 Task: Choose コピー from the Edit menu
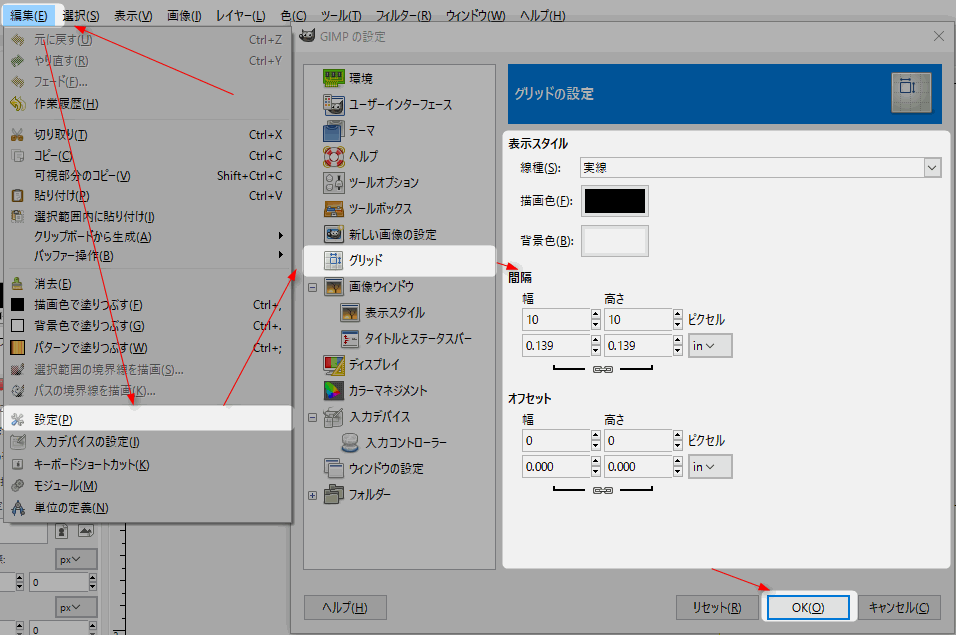(148, 155)
